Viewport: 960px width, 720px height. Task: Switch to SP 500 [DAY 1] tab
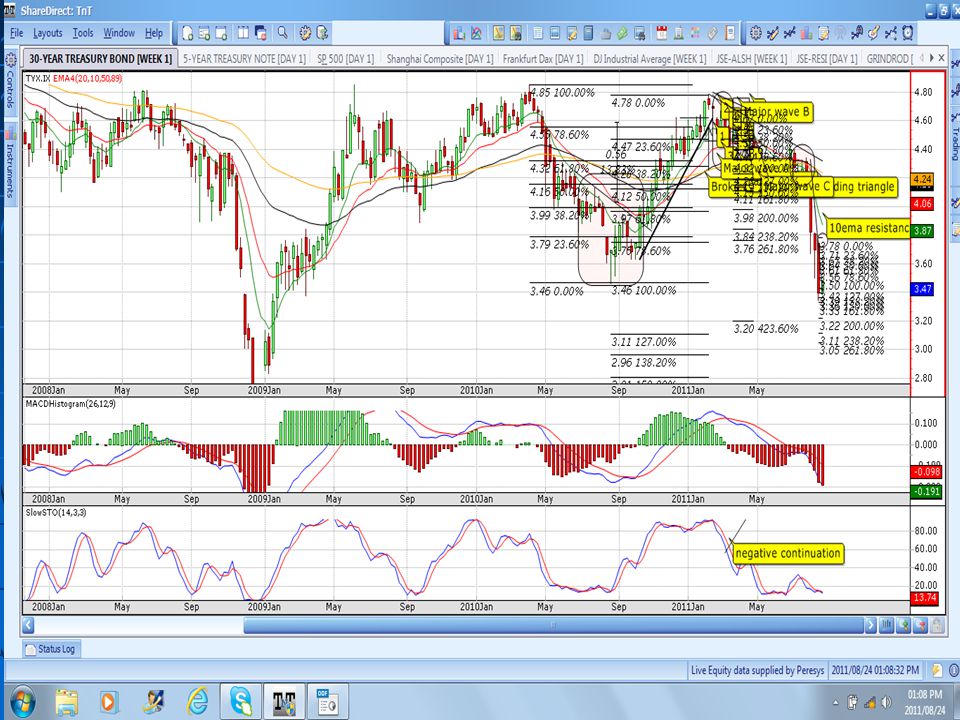tap(345, 59)
